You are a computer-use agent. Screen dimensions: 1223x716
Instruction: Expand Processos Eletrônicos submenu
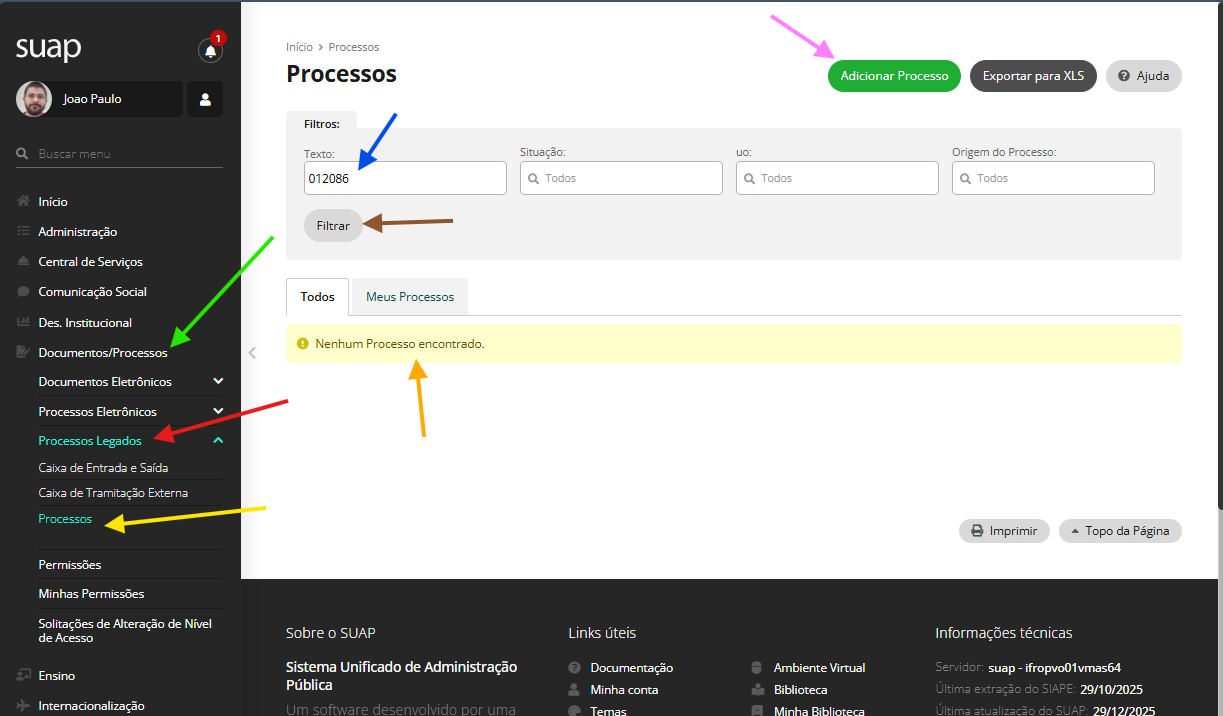[x=218, y=411]
